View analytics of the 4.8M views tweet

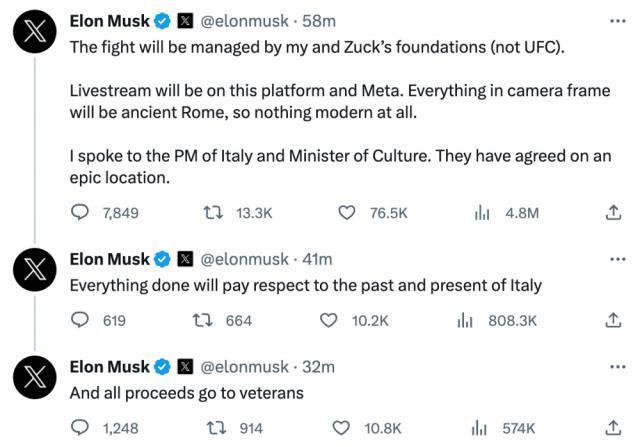[x=484, y=213]
